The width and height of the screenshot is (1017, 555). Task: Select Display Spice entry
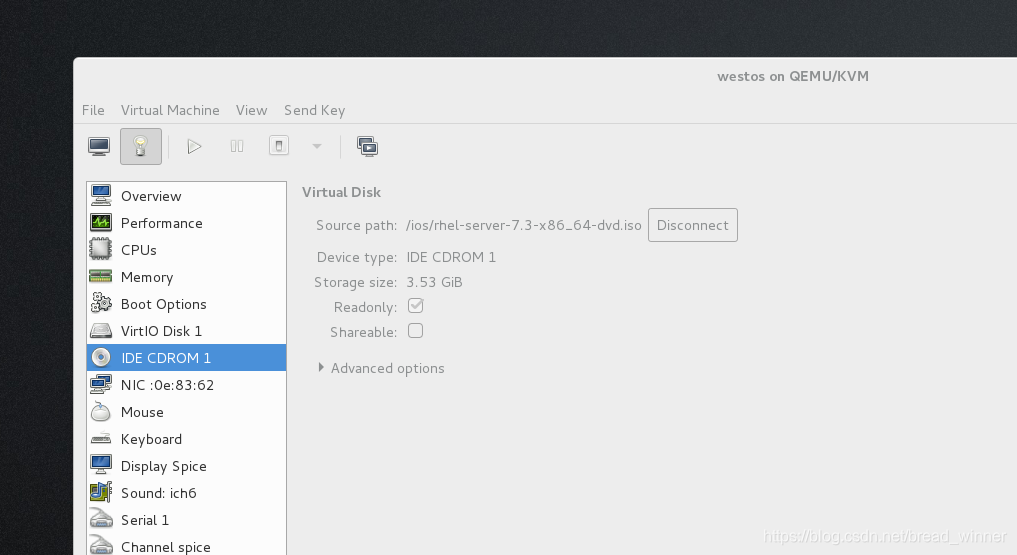pos(186,466)
